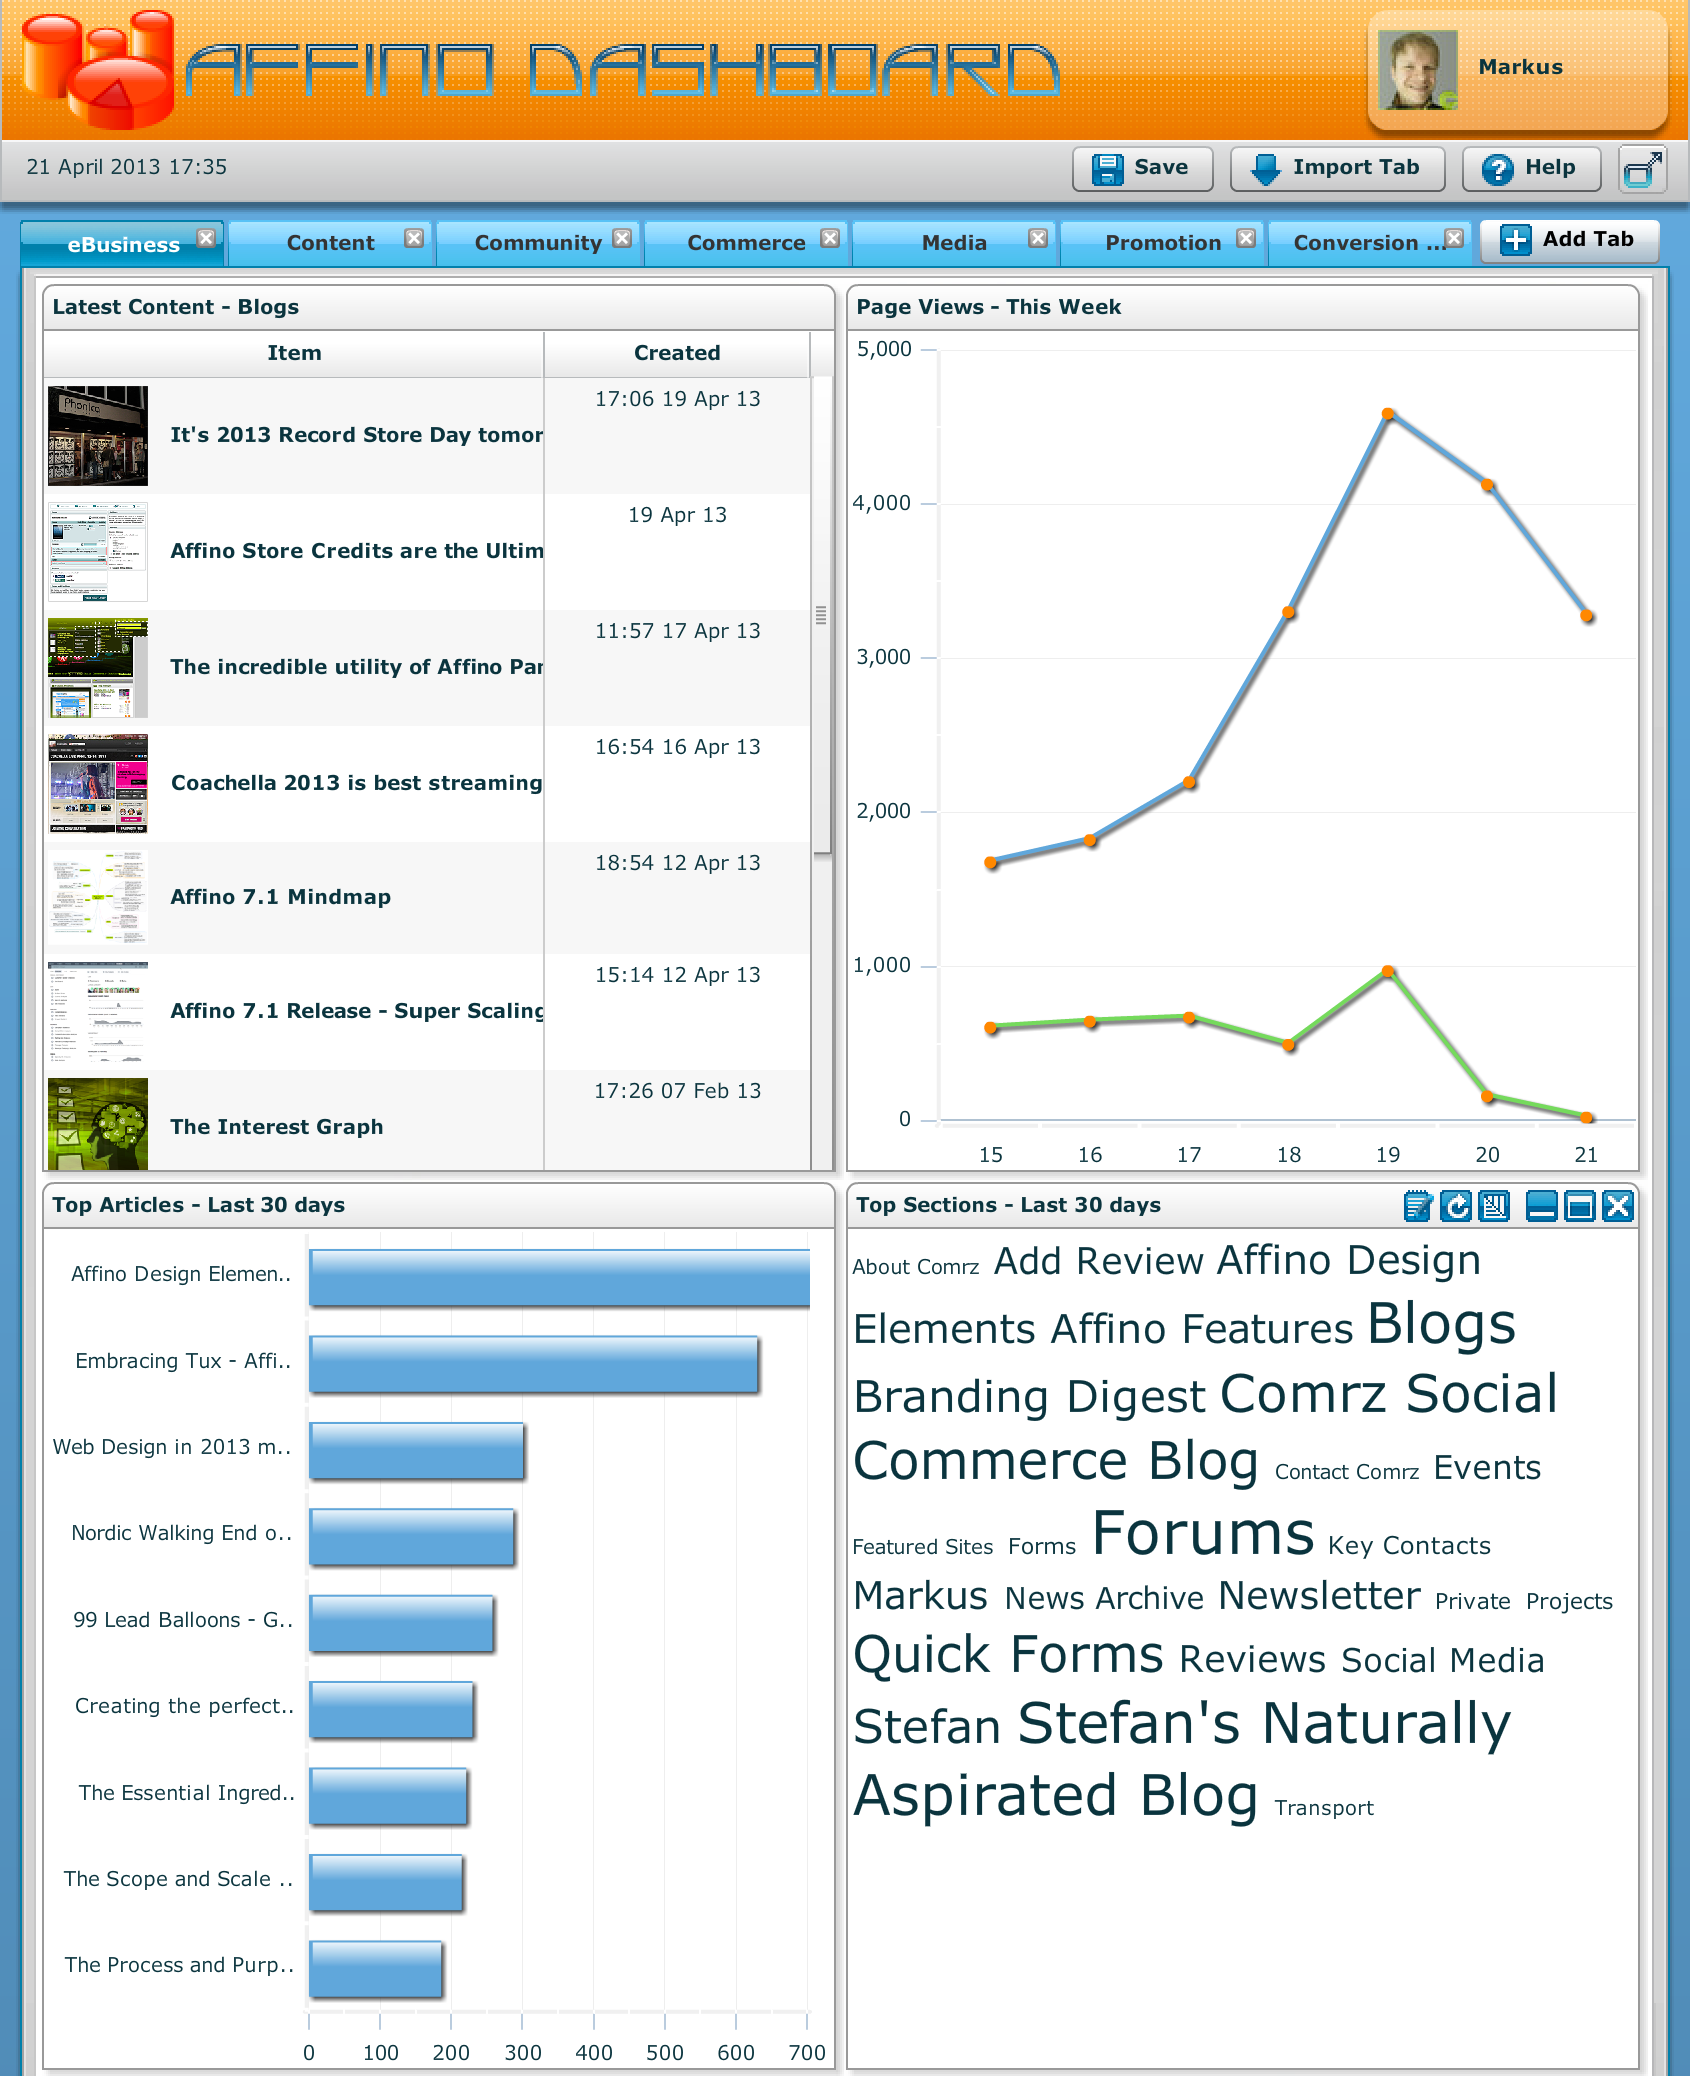1690x2076 pixels.
Task: Click Markus profile avatar photo
Action: pyautogui.click(x=1417, y=69)
